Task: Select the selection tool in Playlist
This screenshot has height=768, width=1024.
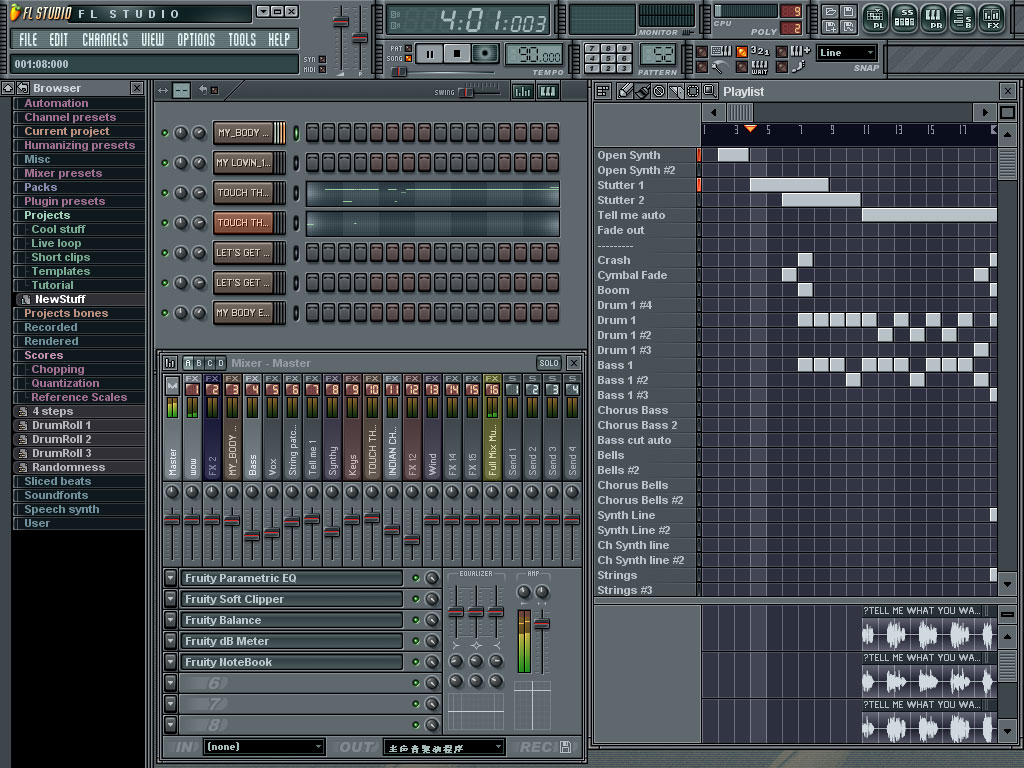Action: click(x=693, y=91)
